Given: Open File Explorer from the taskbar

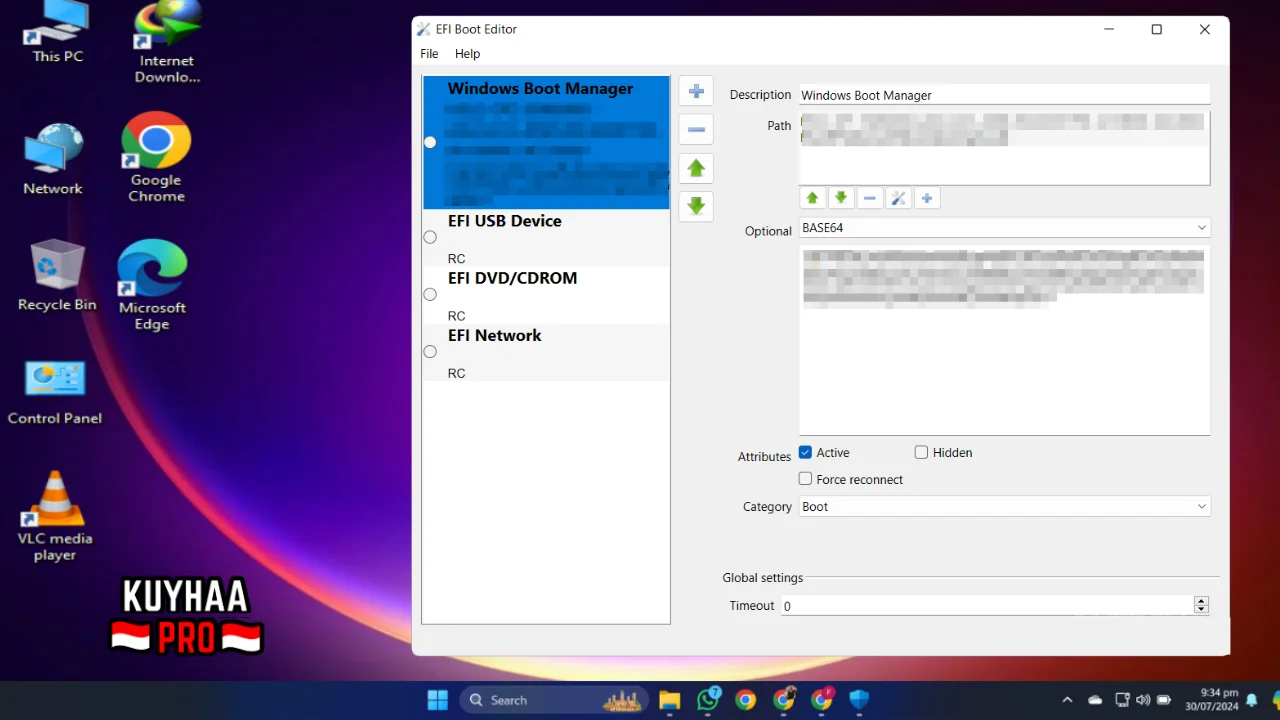Looking at the screenshot, I should [669, 700].
